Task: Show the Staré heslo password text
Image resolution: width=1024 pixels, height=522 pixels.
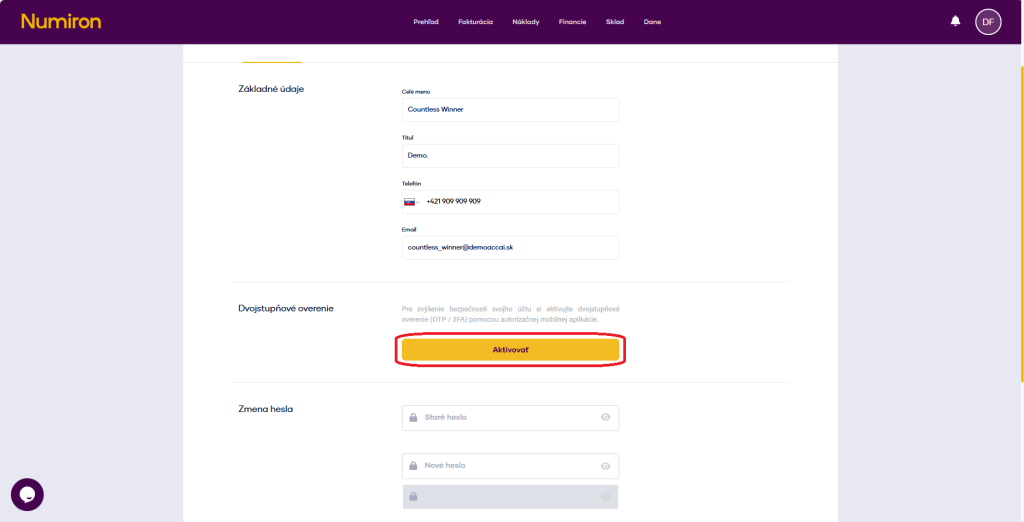Action: [605, 417]
